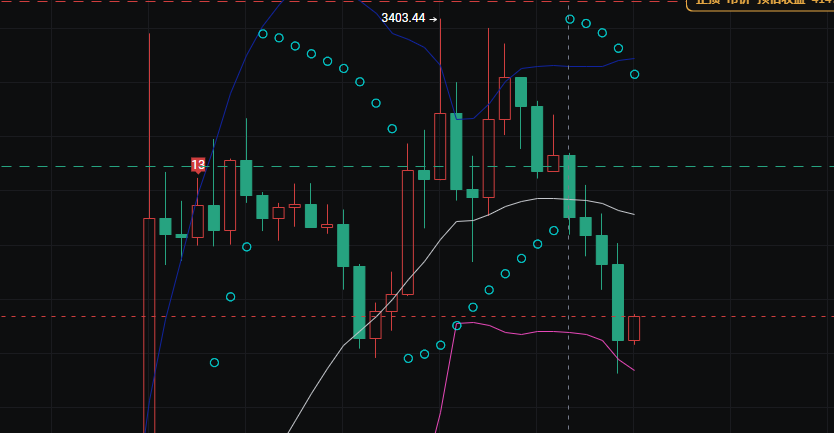Screen dimensions: 834x433
Task: Click the red "13" marker flag
Action: coord(198,164)
